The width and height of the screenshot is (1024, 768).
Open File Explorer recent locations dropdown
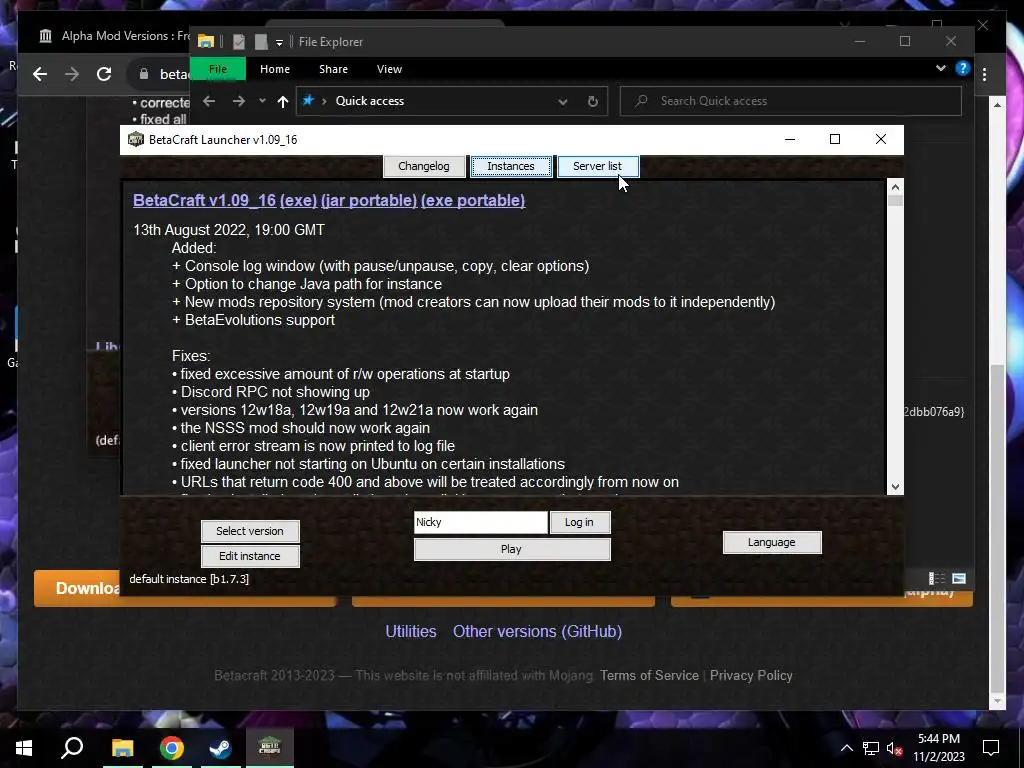(262, 101)
